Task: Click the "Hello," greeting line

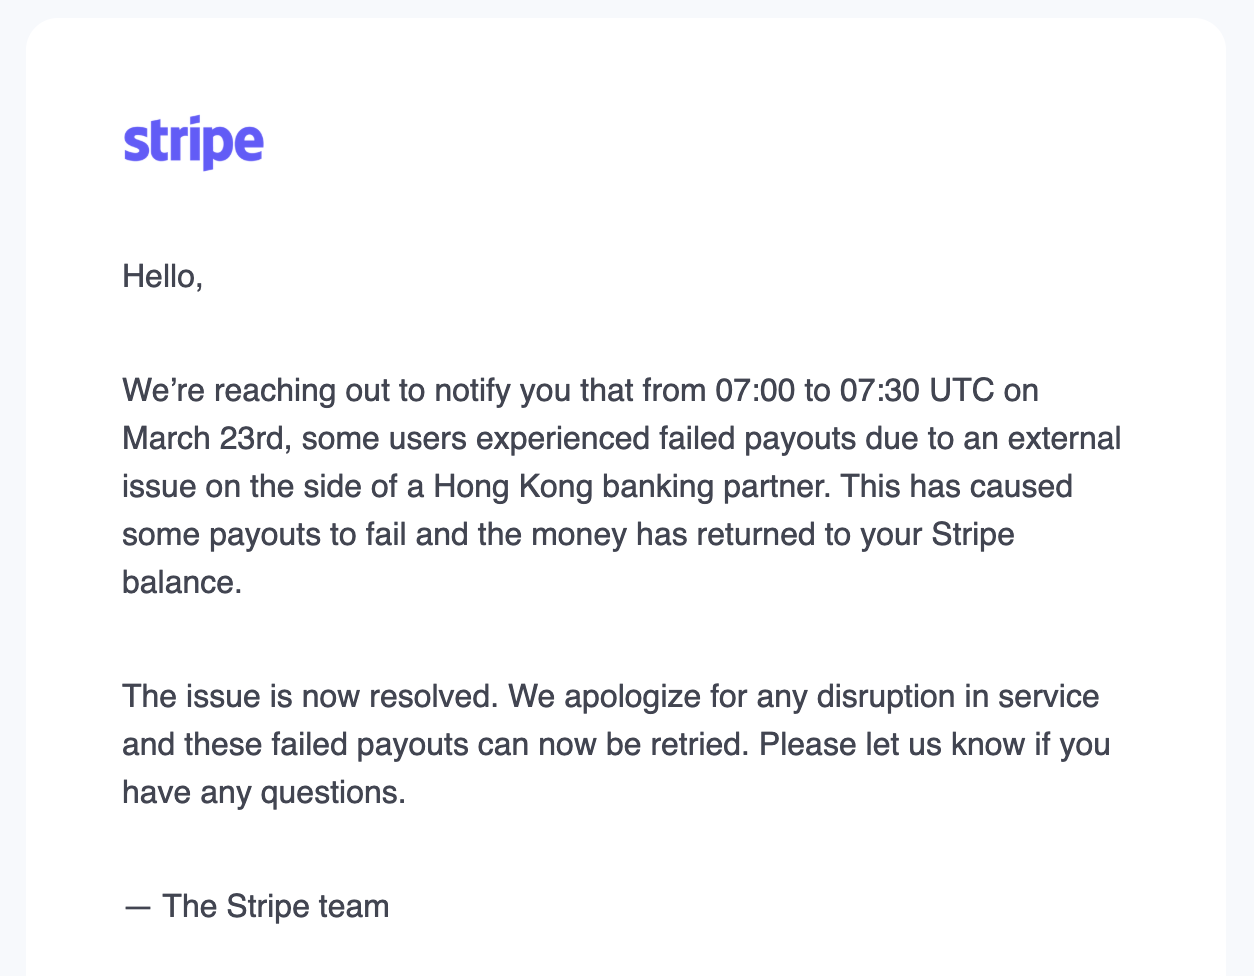Action: 162,276
